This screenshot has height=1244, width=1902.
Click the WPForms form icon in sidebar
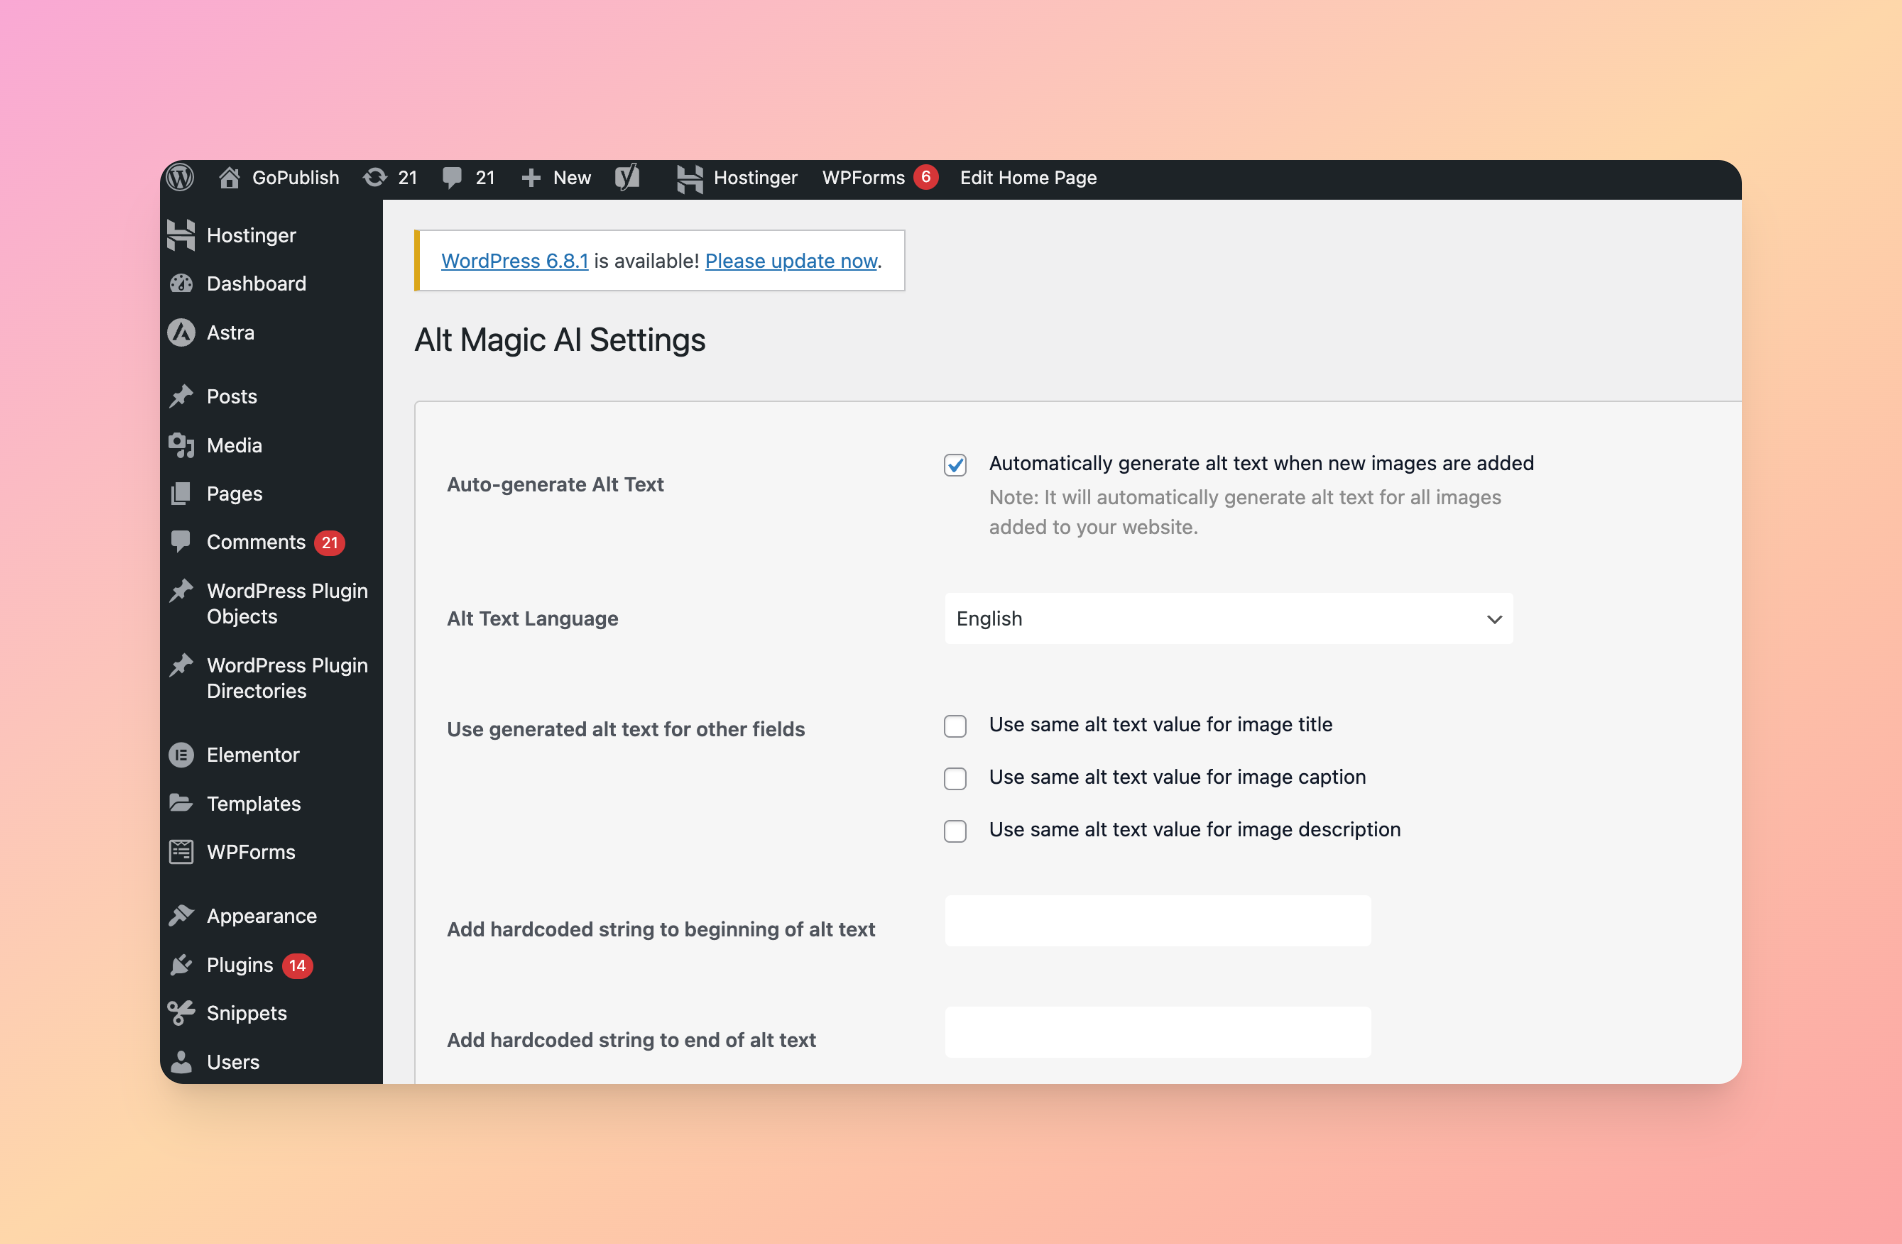pos(181,852)
